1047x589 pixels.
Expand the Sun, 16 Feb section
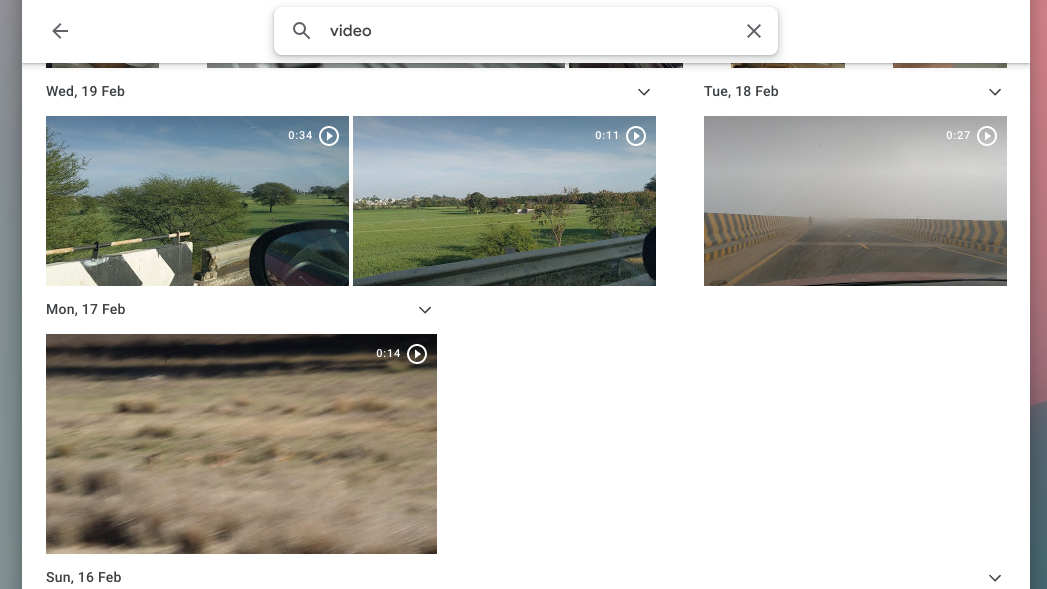coord(995,577)
